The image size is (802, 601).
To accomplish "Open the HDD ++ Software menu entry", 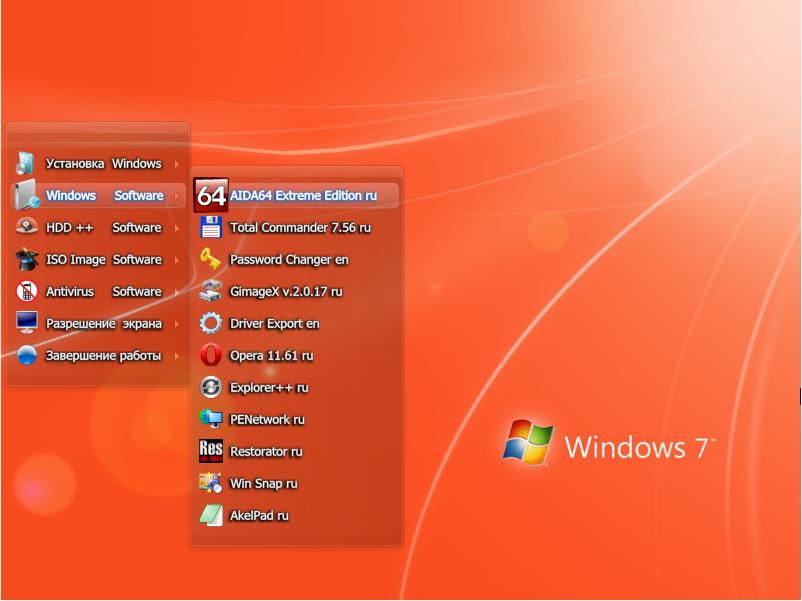I will (98, 227).
